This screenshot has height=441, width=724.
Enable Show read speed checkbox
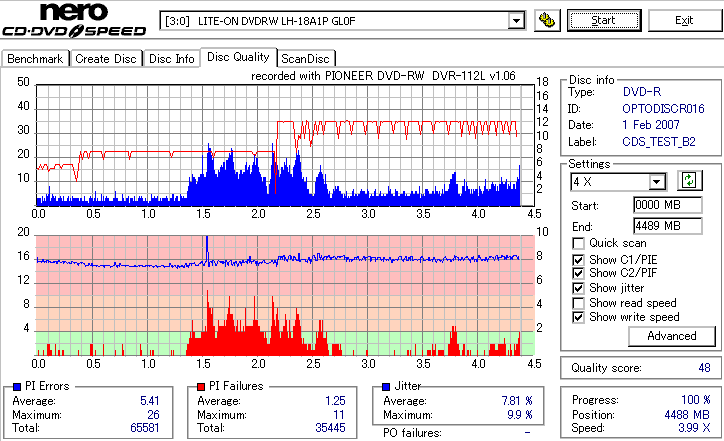coord(578,303)
